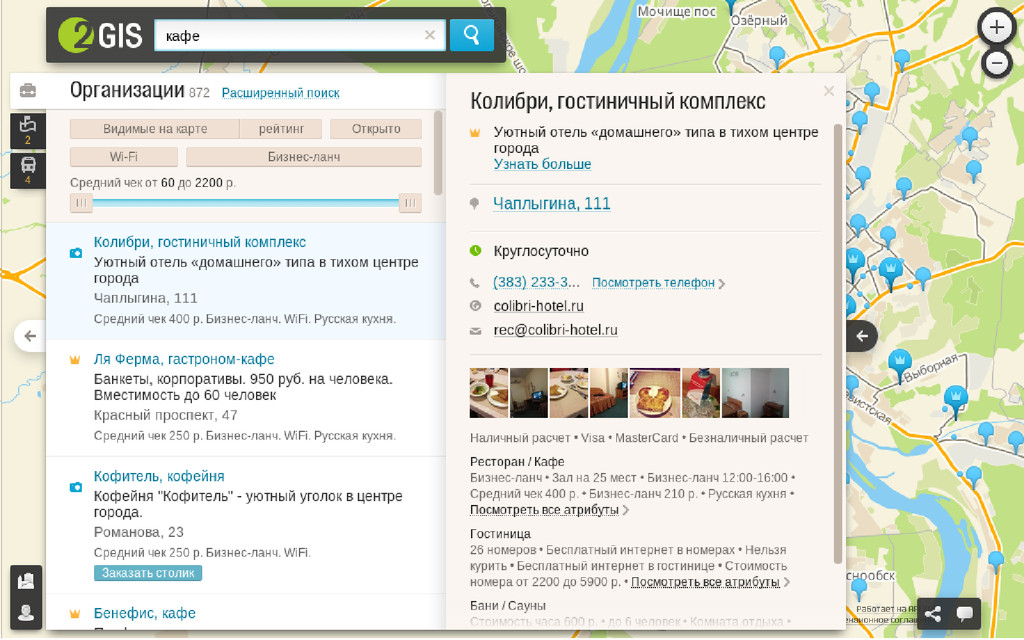Image resolution: width=1024 pixels, height=640 pixels.
Task: Open the route directions sidebar icon
Action: coord(27,130)
